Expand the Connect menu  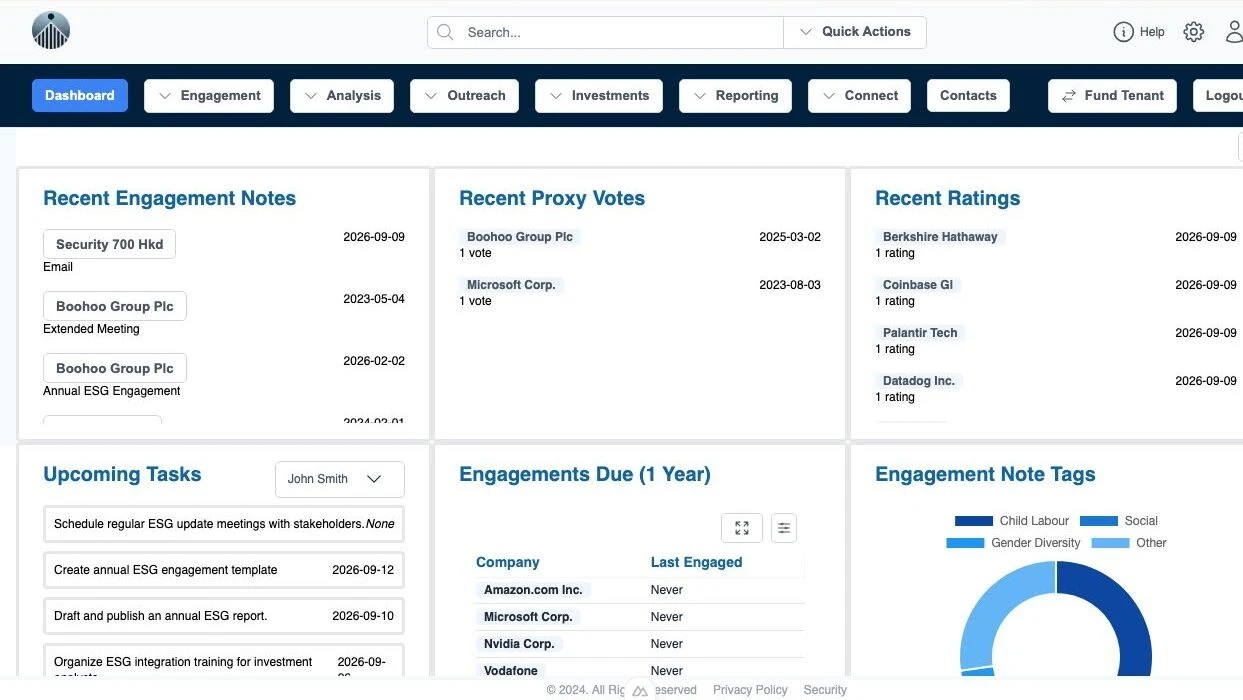click(x=860, y=96)
